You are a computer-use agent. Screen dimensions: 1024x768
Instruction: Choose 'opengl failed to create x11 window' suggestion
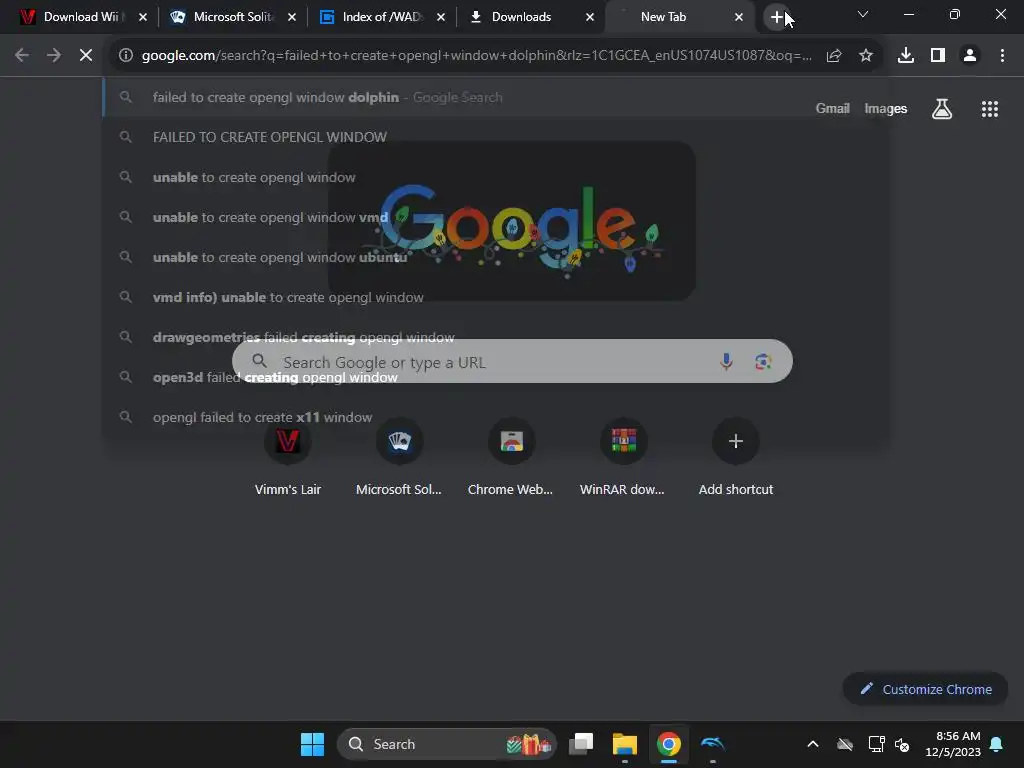click(x=495, y=417)
